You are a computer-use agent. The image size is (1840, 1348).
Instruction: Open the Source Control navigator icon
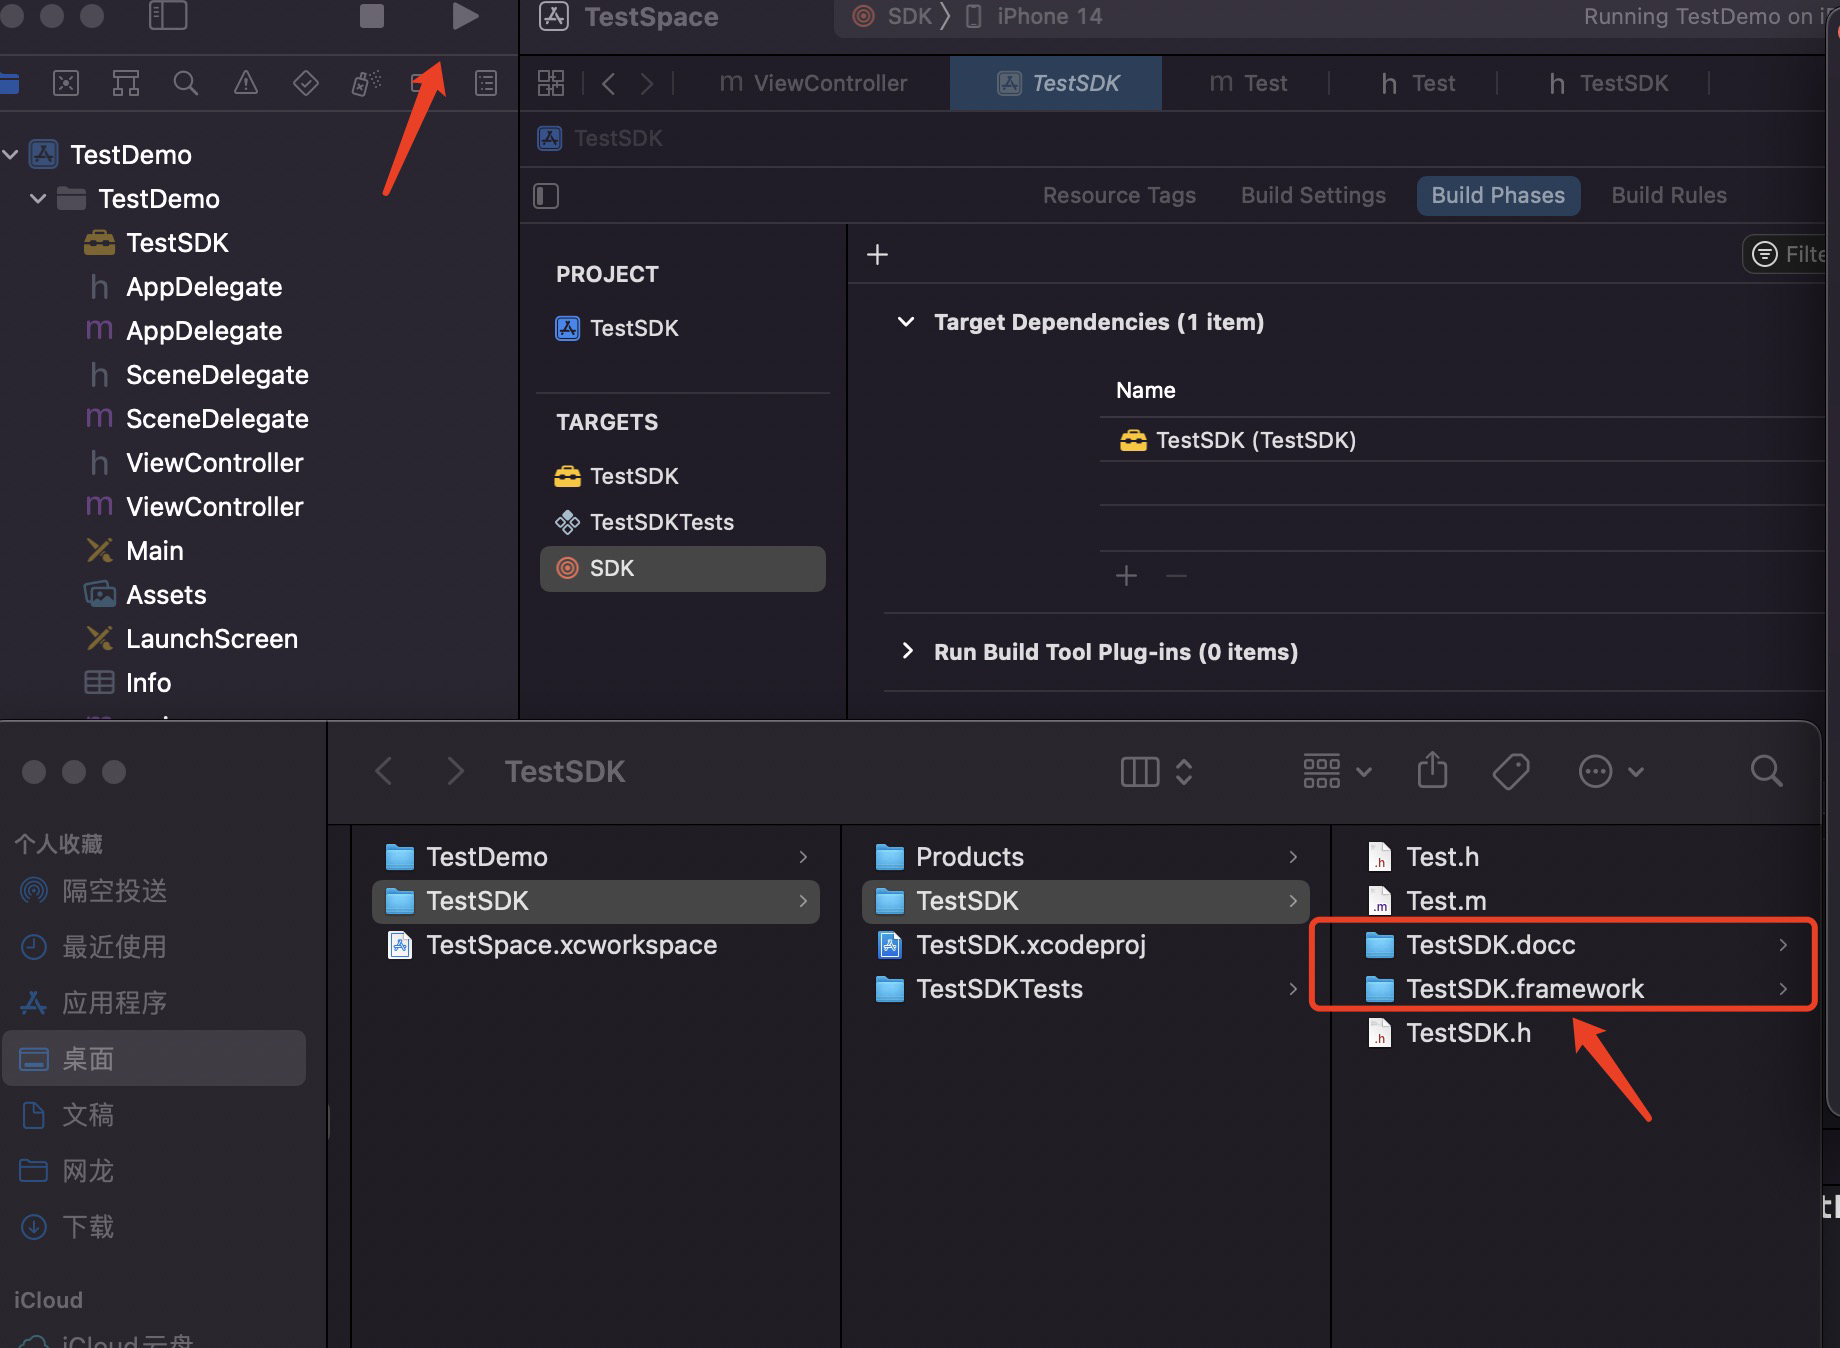tap(66, 83)
